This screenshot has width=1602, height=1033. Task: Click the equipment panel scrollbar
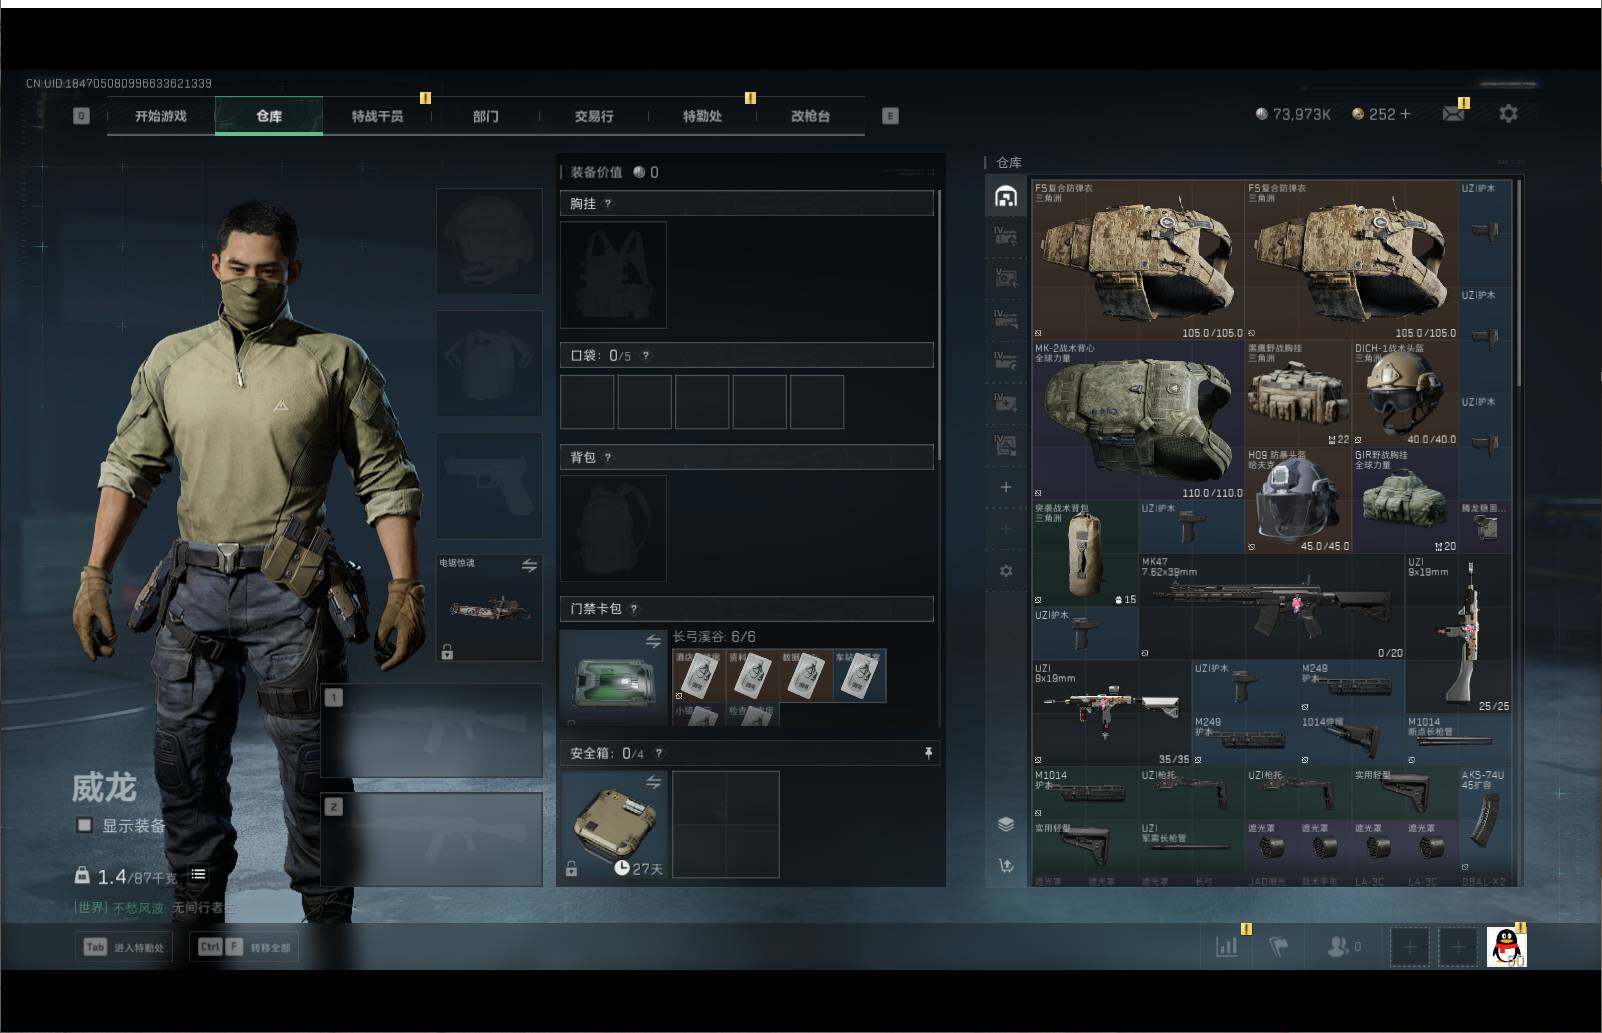tap(938, 325)
